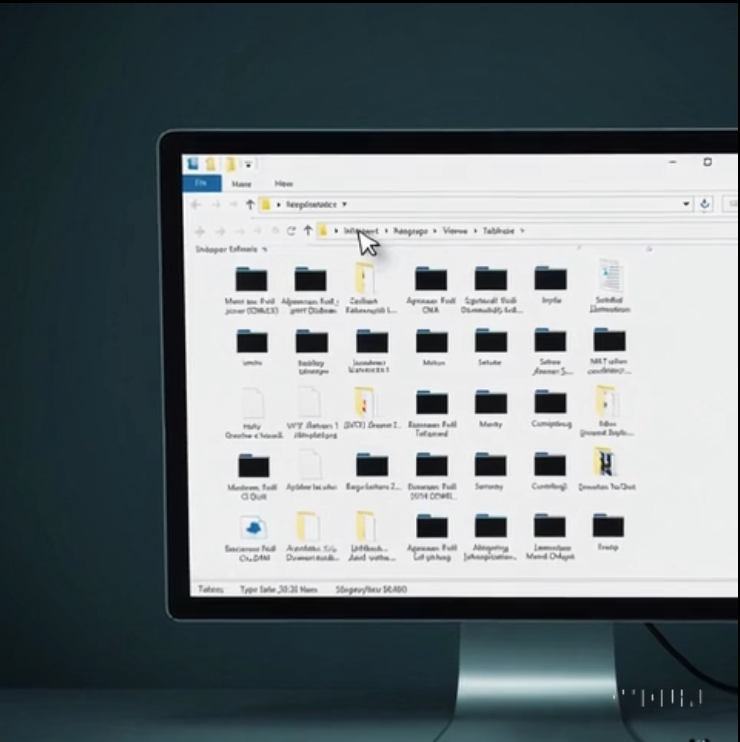The width and height of the screenshot is (740, 742).
Task: Open the blue File ribbon tab
Action: [202, 183]
